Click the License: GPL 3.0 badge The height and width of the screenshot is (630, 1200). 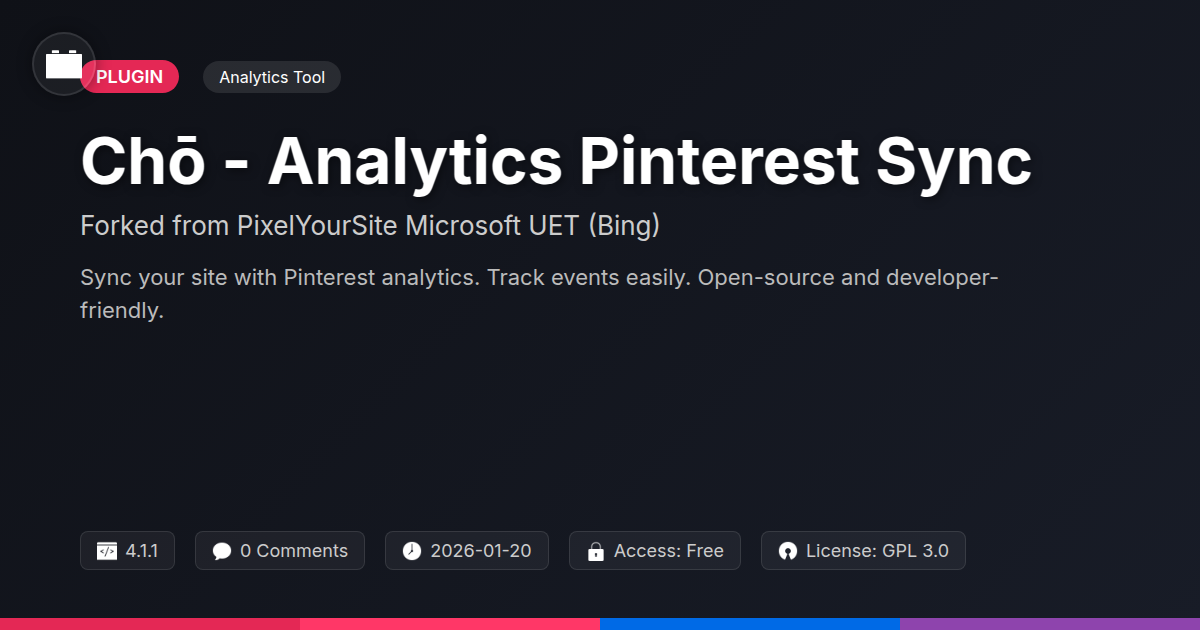click(x=876, y=551)
